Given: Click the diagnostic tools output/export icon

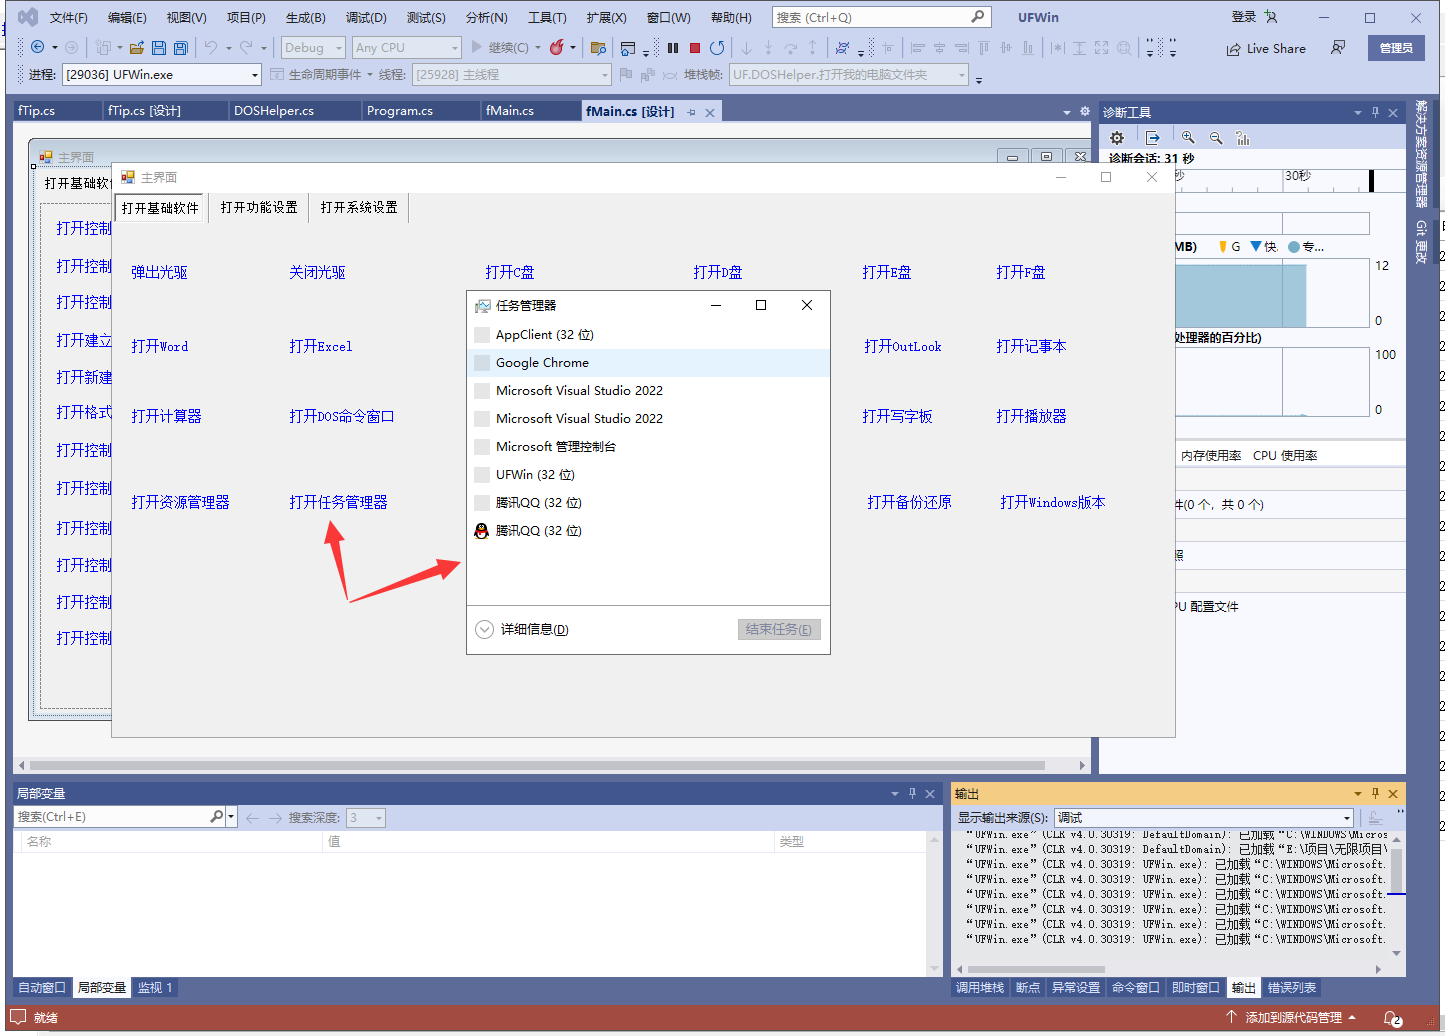Looking at the screenshot, I should 1153,138.
